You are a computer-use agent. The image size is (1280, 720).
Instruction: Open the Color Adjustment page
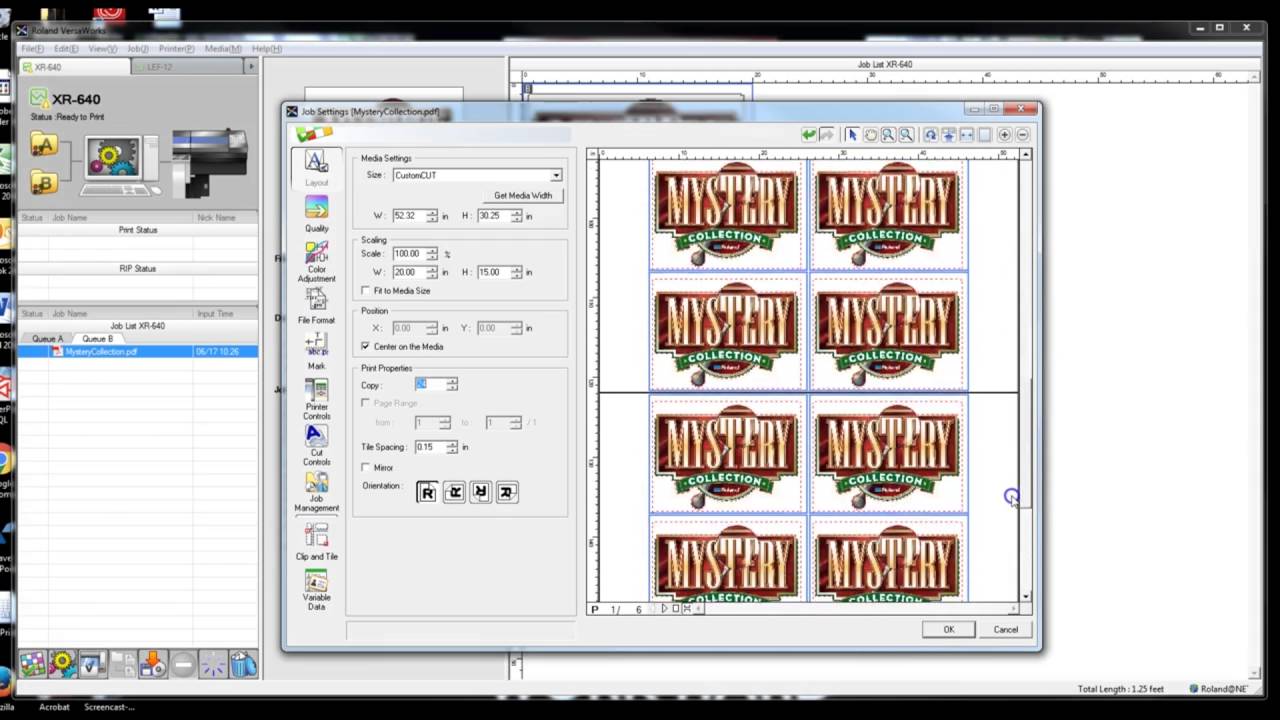(316, 262)
